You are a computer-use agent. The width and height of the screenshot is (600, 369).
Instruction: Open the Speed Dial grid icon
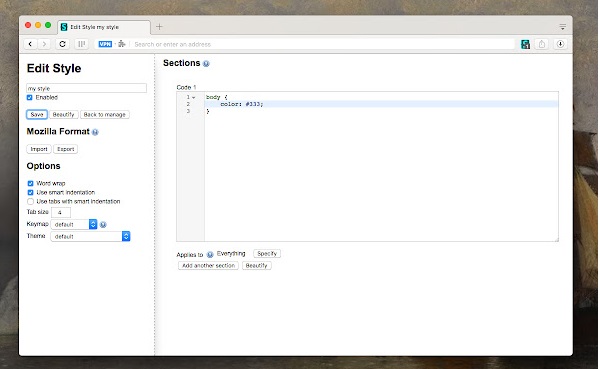point(81,44)
